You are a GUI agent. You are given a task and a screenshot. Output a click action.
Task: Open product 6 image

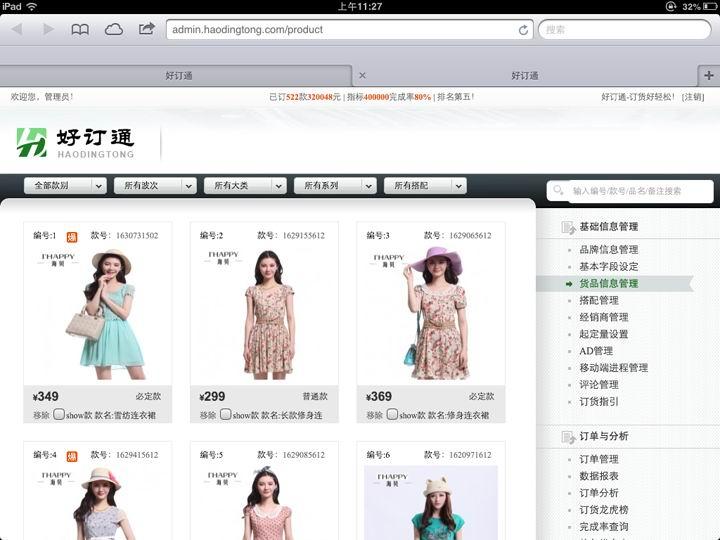[x=431, y=503]
